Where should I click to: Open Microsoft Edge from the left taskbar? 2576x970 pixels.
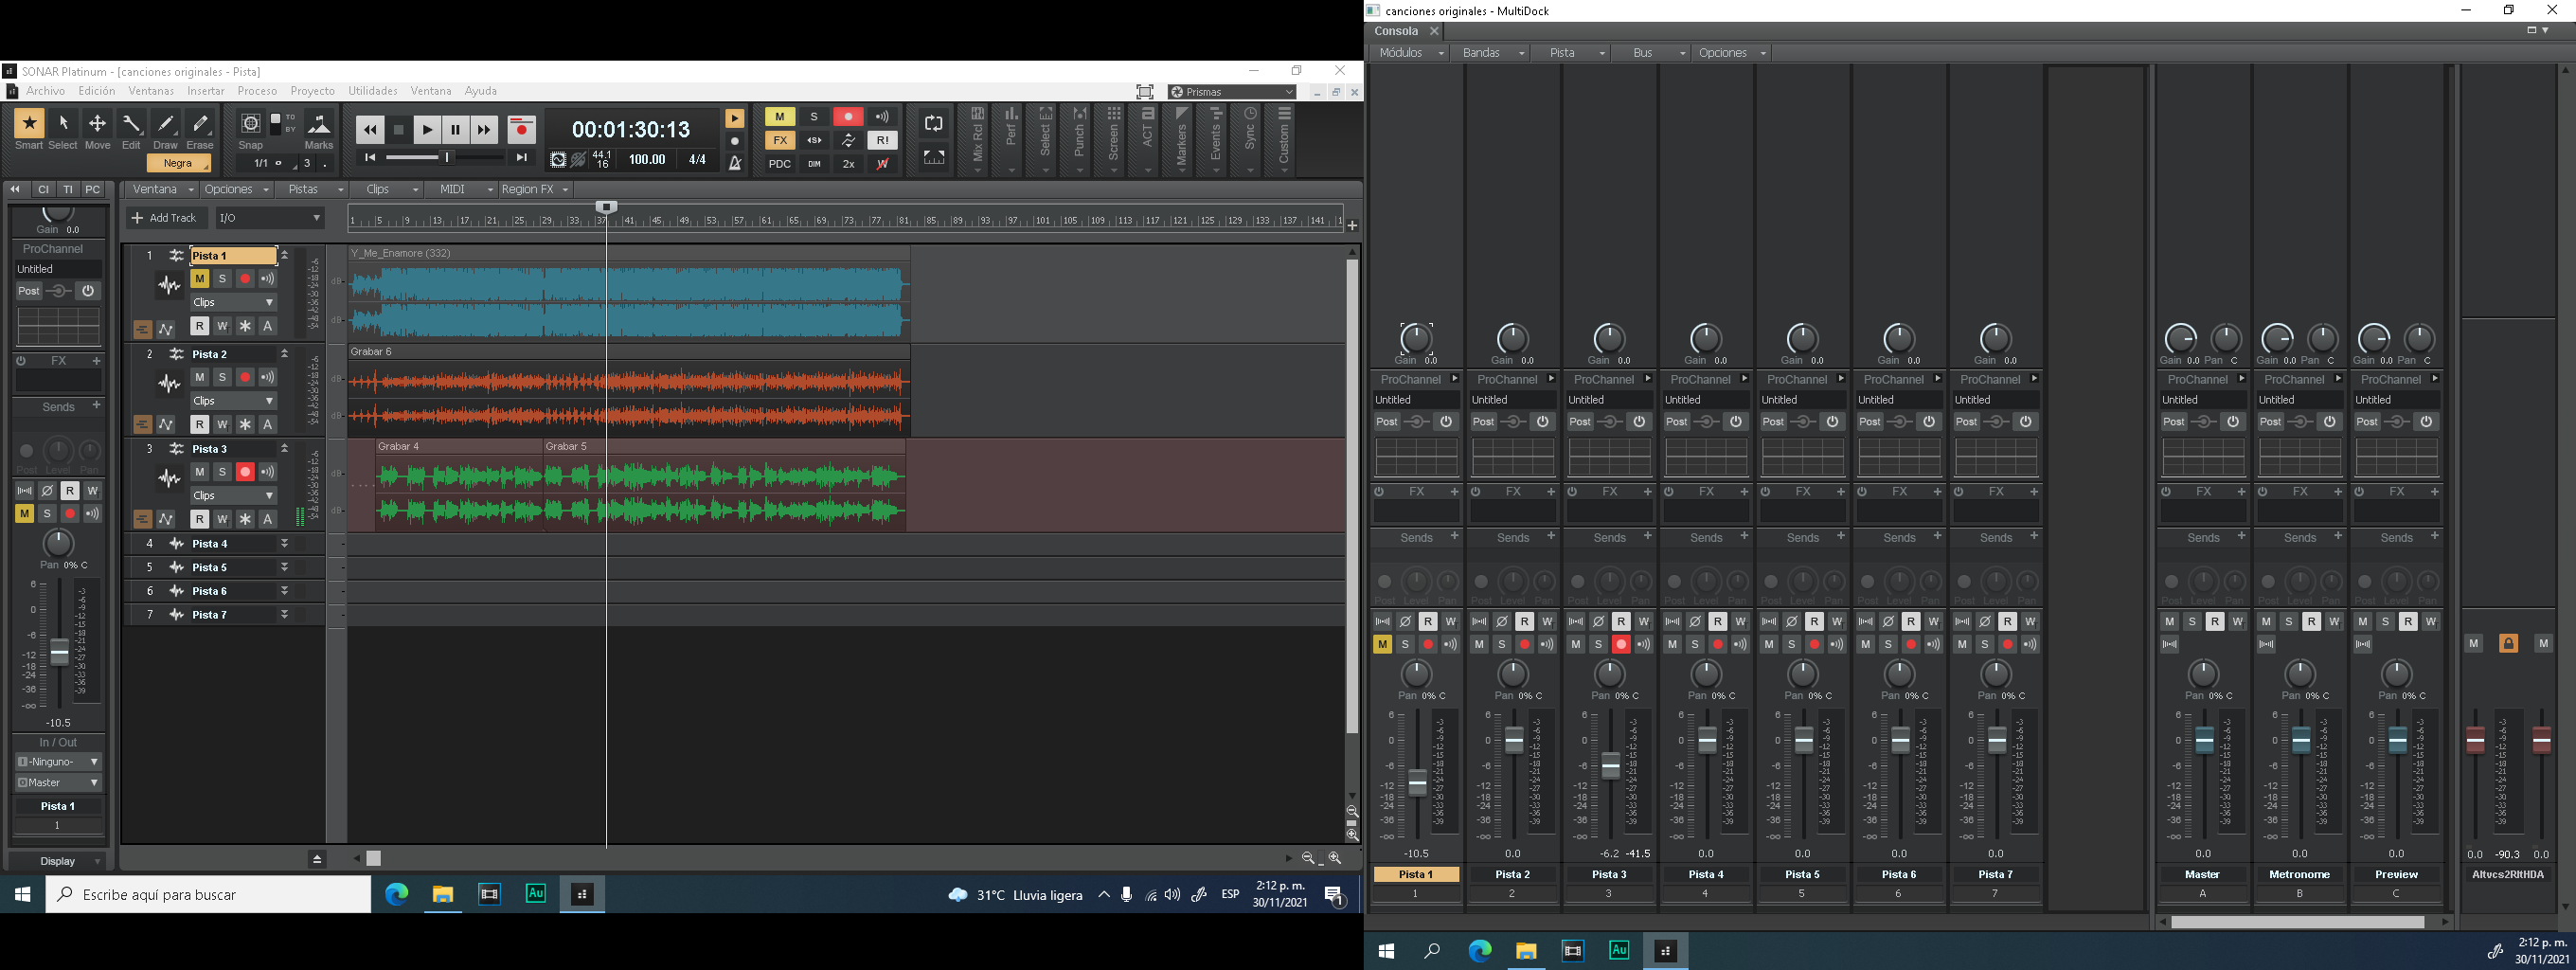pyautogui.click(x=397, y=894)
